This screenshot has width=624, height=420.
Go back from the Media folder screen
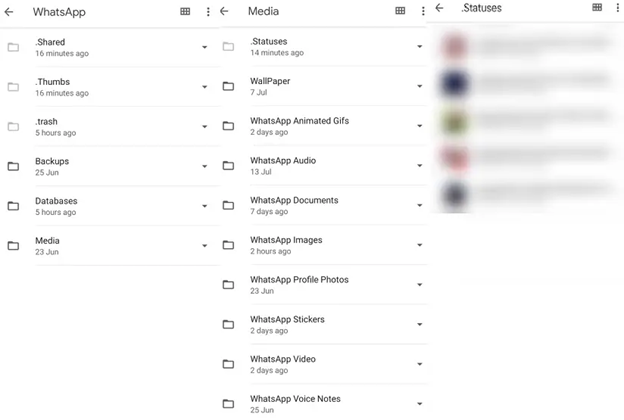coord(224,11)
